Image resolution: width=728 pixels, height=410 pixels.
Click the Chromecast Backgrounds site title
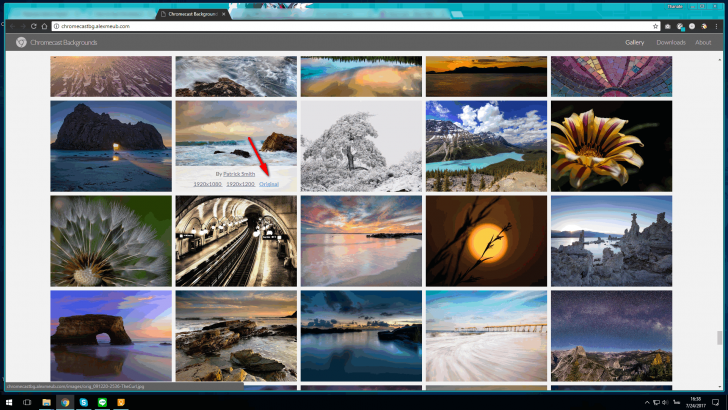pyautogui.click(x=64, y=42)
